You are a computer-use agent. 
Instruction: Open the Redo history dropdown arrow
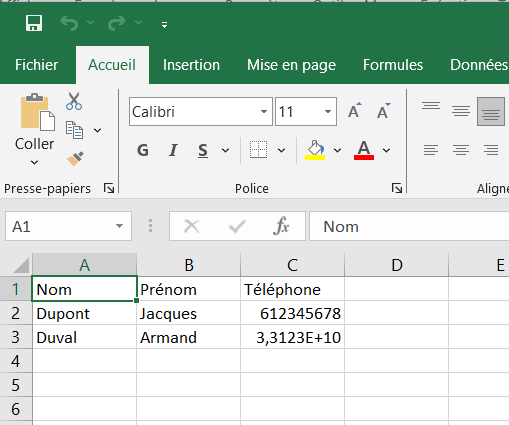tap(138, 23)
